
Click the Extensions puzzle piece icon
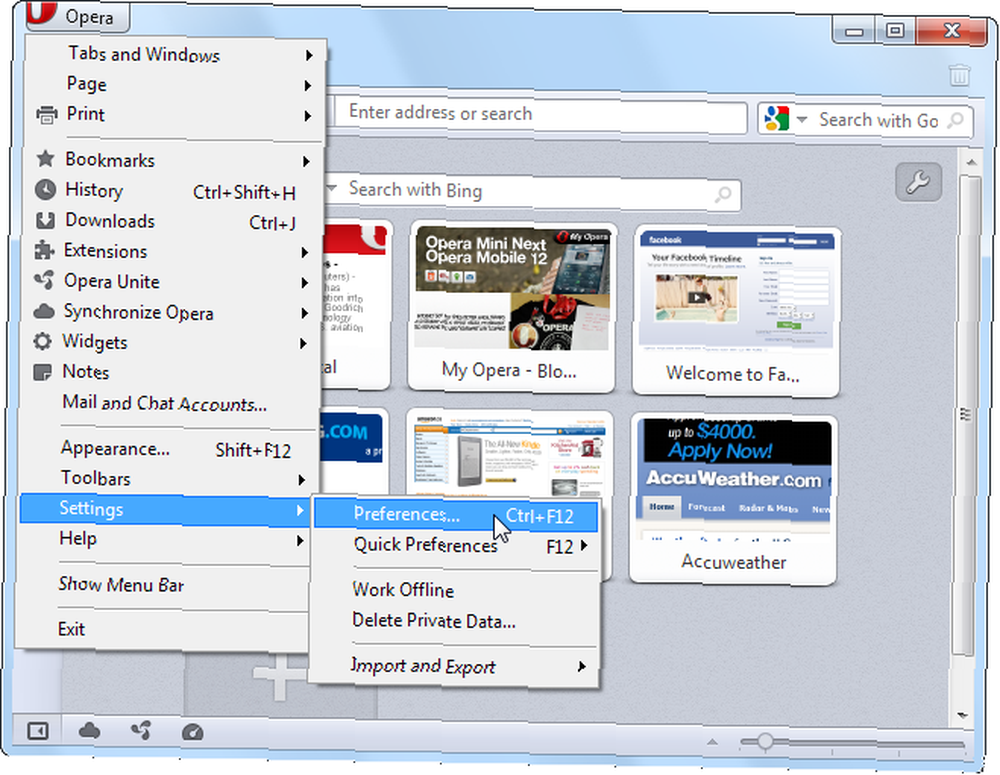click(44, 250)
